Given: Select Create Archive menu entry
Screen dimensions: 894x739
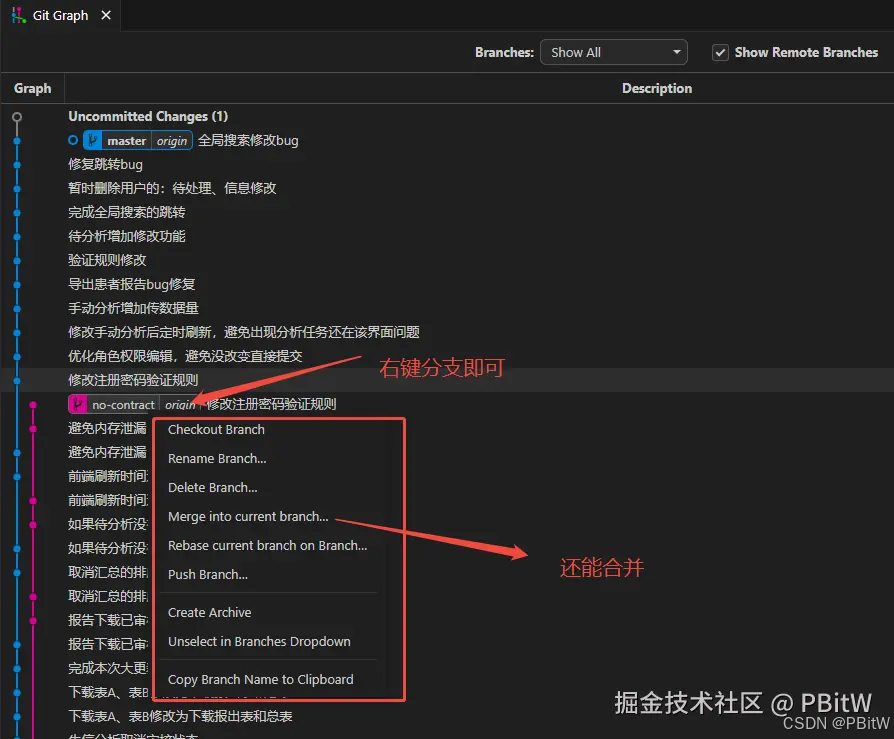Looking at the screenshot, I should point(209,612).
